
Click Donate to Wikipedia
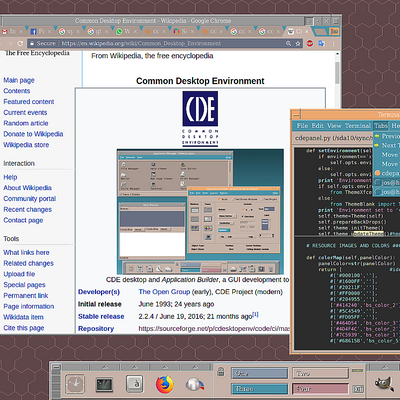(x=33, y=134)
